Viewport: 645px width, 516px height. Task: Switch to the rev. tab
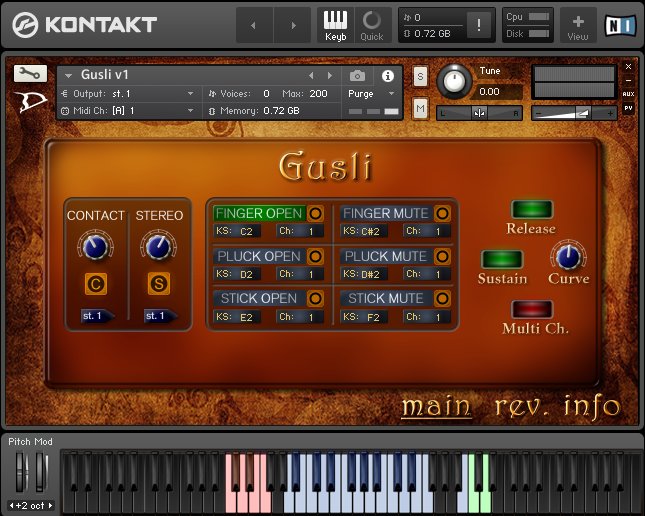[x=523, y=407]
